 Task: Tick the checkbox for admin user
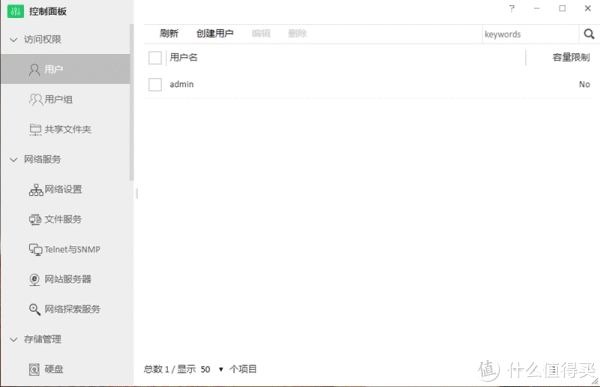point(155,85)
